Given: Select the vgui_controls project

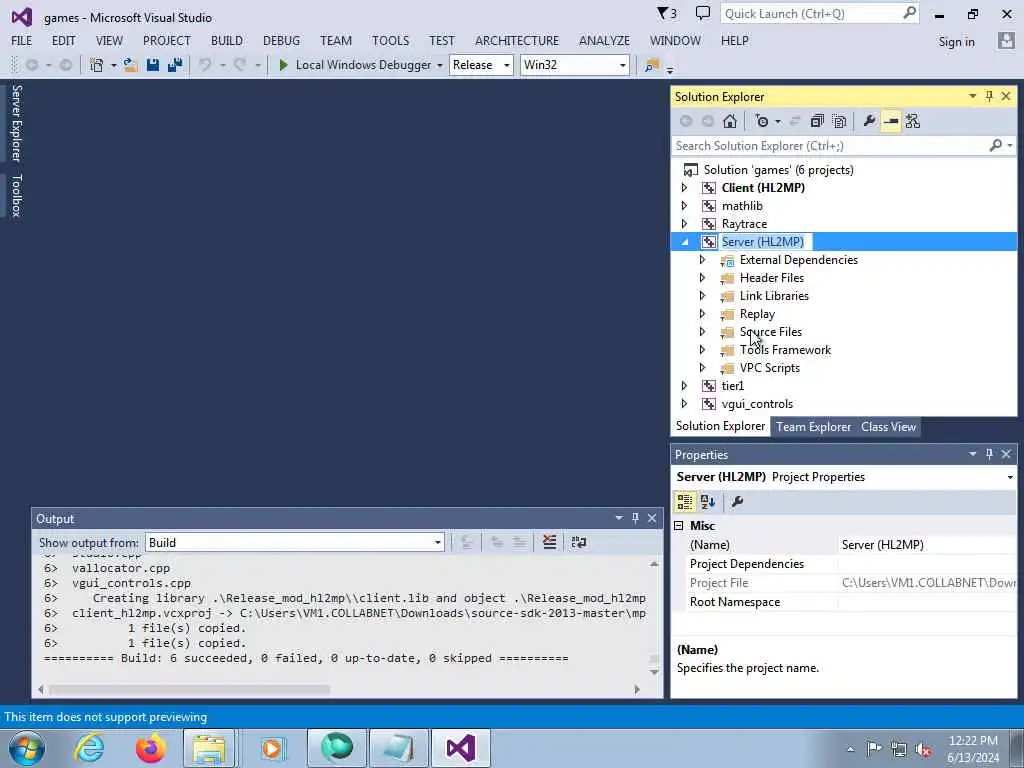Looking at the screenshot, I should click(x=757, y=404).
